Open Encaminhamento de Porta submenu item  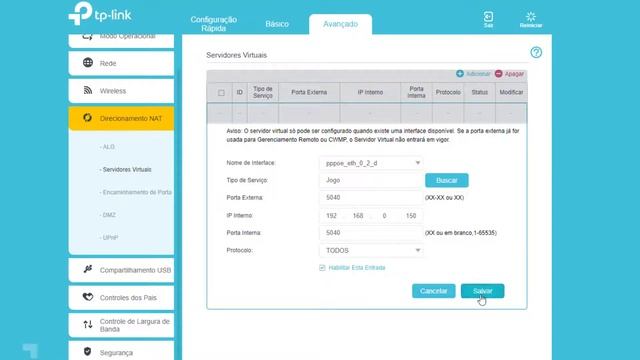click(136, 192)
